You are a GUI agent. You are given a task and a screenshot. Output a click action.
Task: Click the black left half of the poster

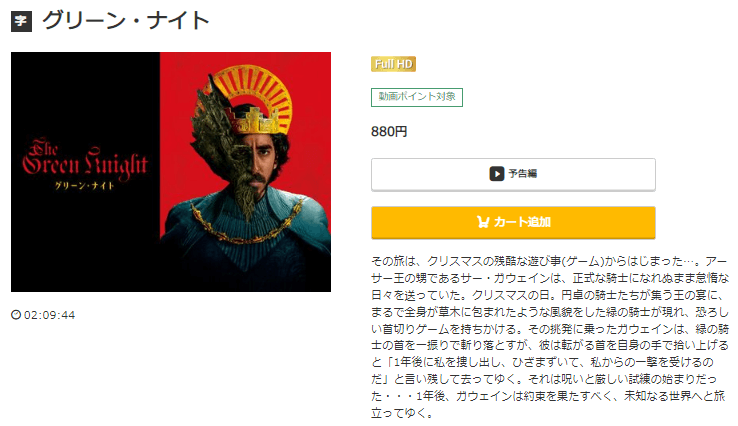click(85, 172)
